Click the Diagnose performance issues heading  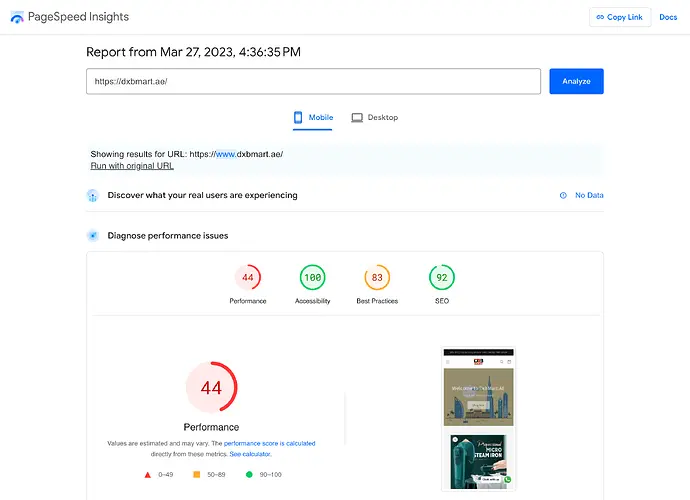coord(168,236)
